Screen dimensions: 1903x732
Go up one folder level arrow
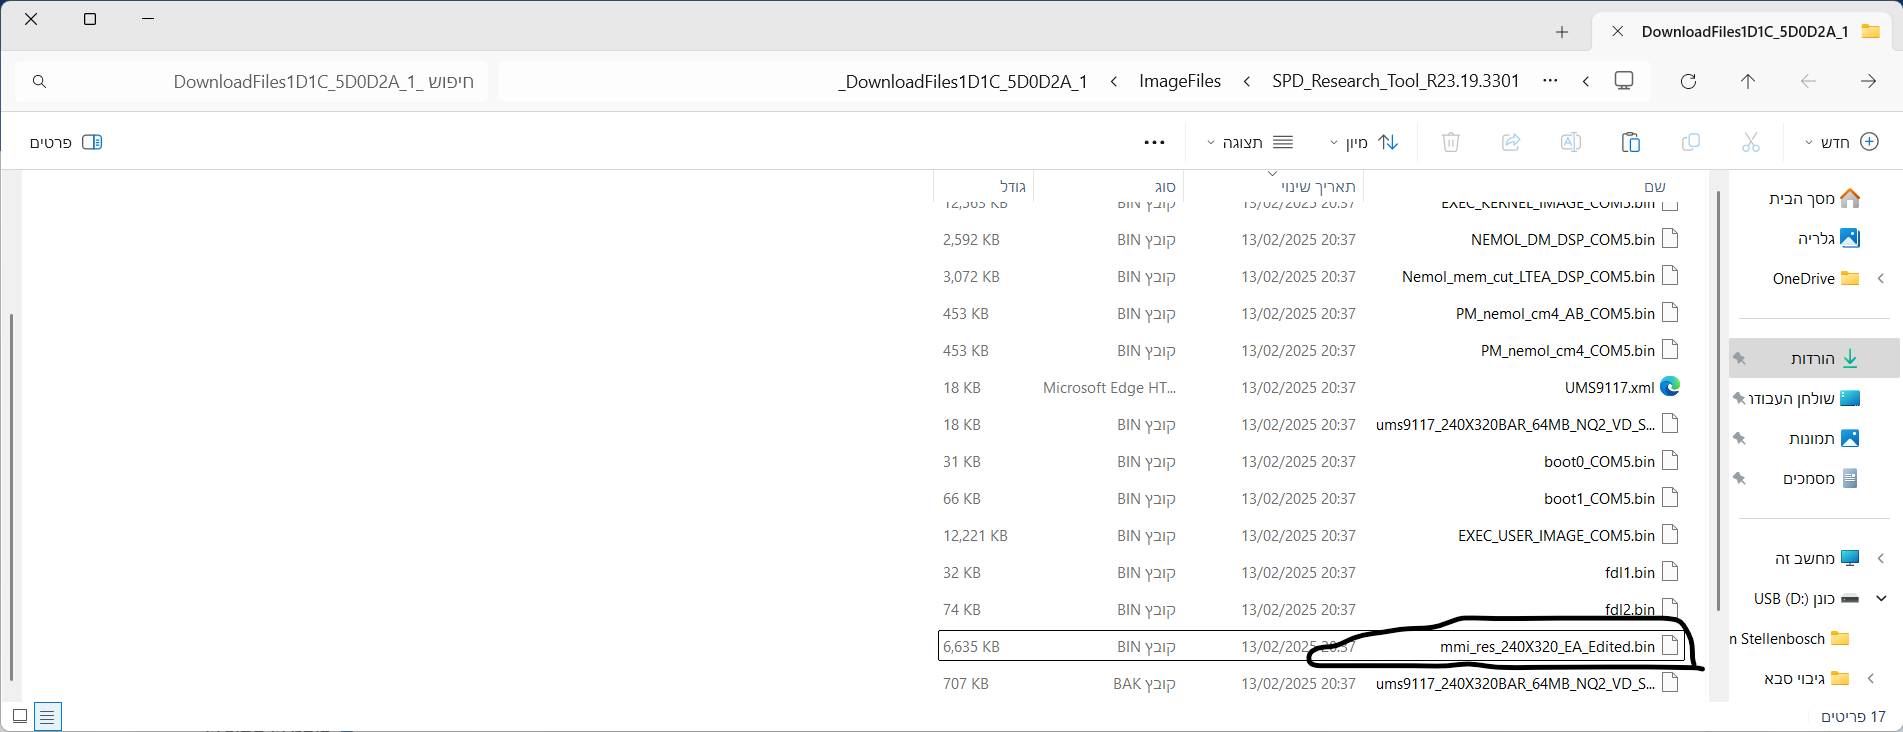pyautogui.click(x=1748, y=81)
